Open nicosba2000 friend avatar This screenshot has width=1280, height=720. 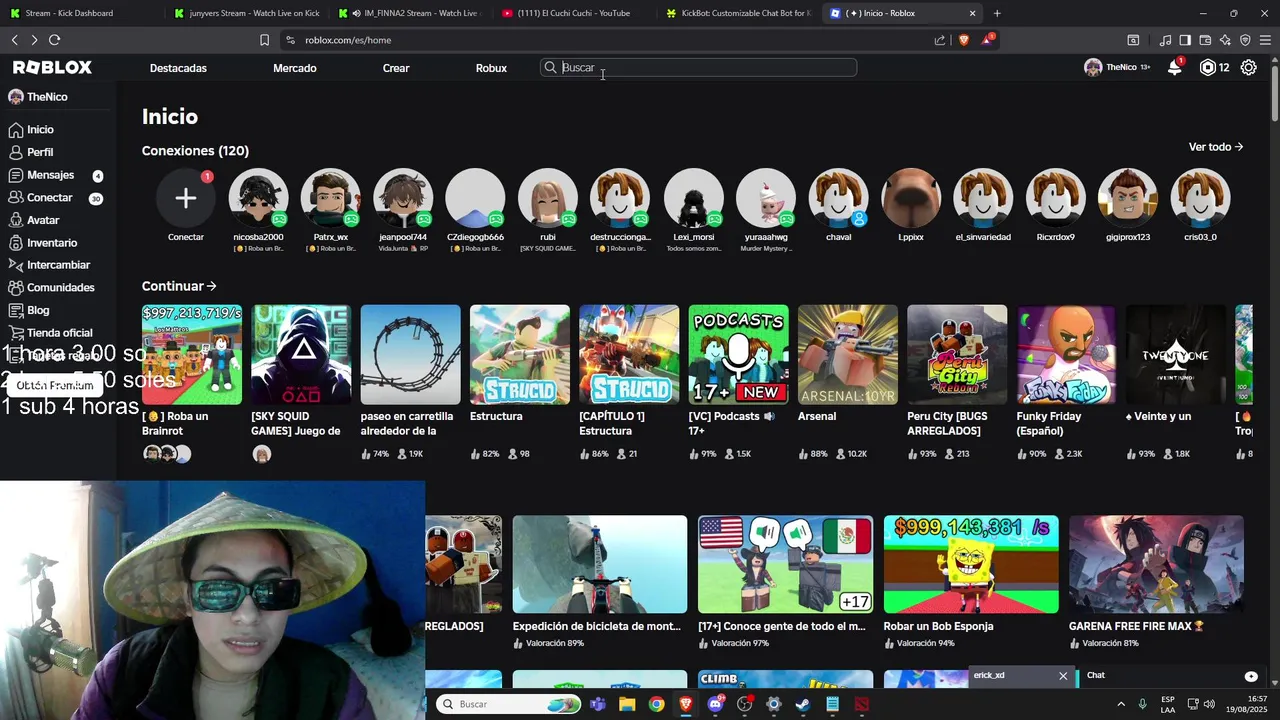tap(258, 198)
